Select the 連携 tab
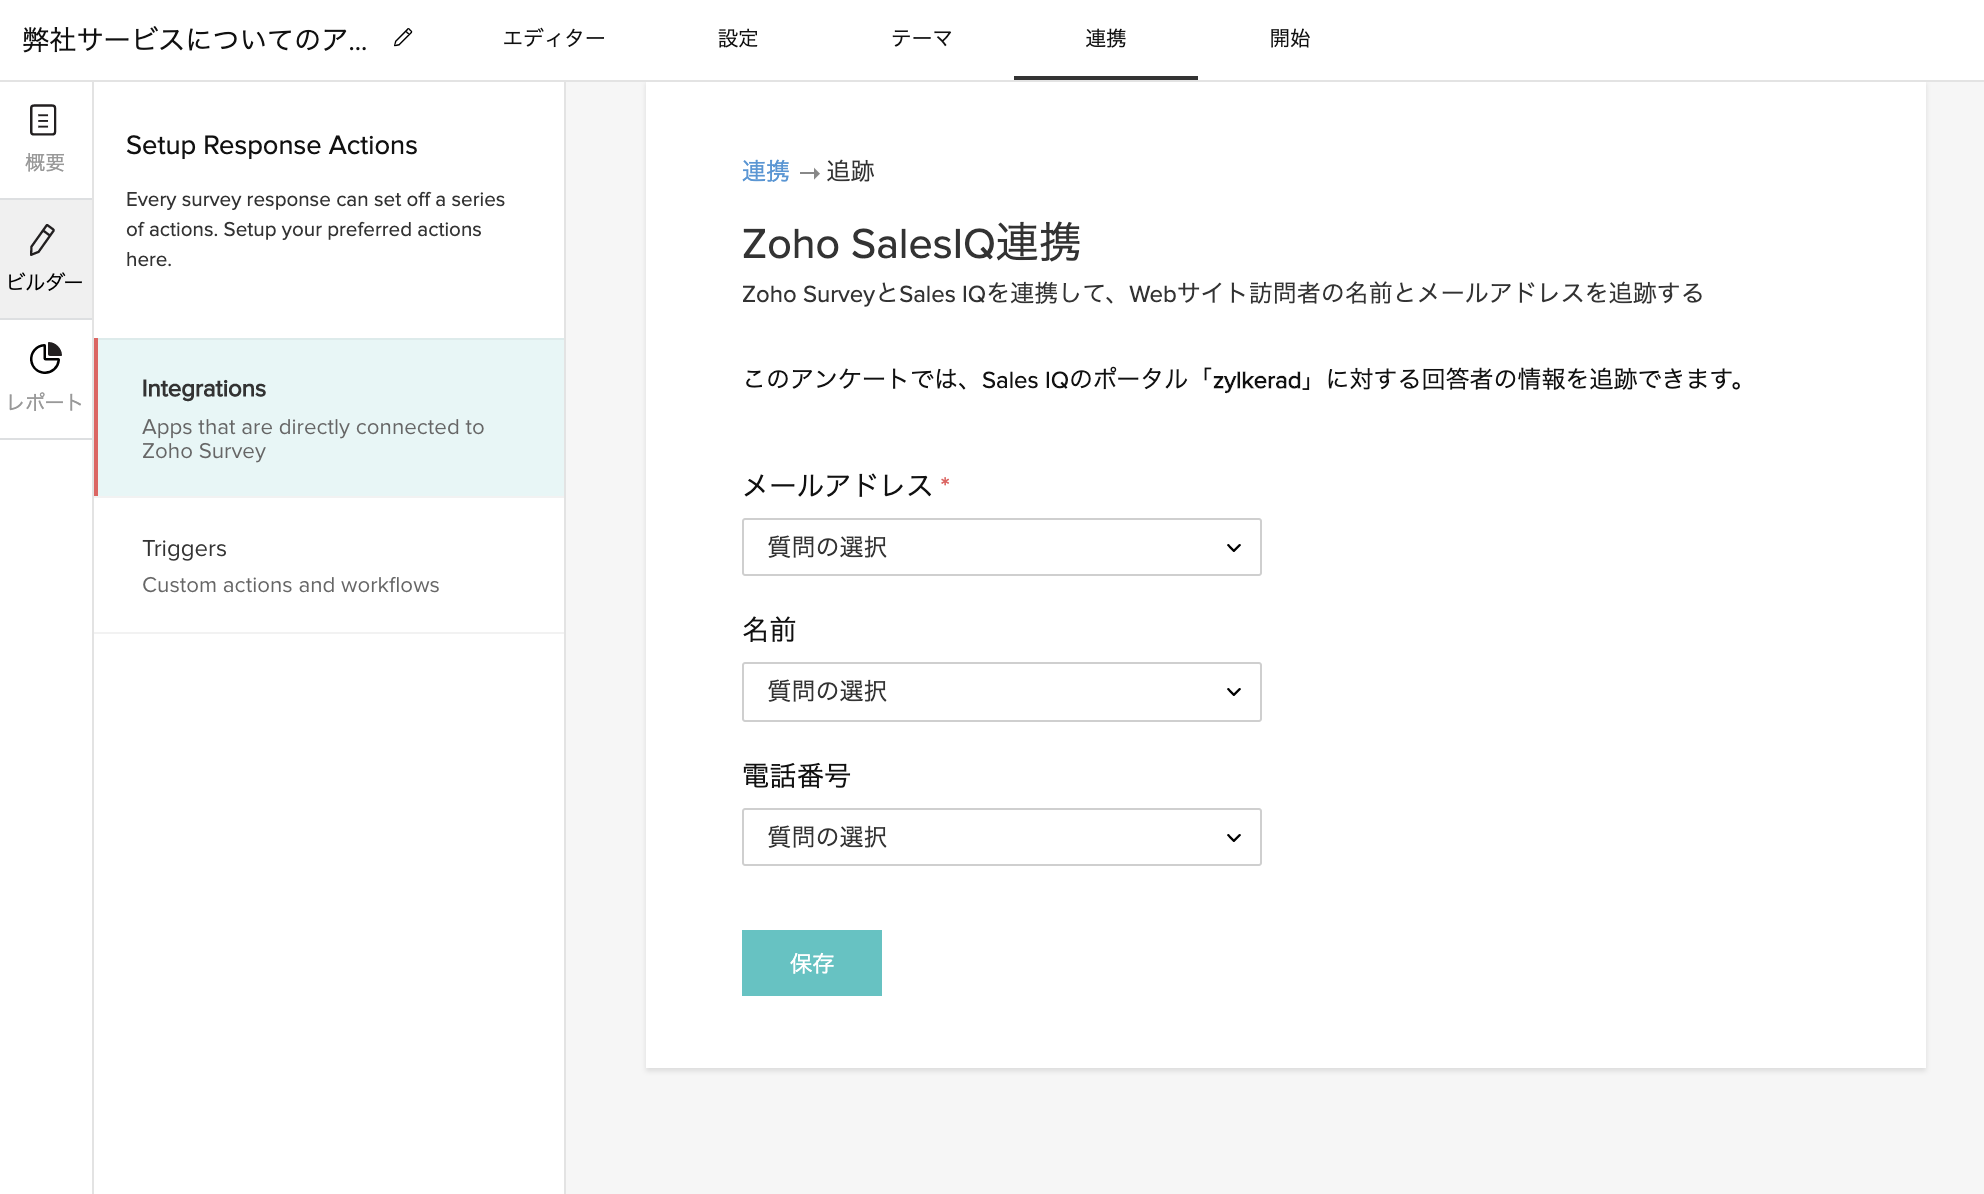Screen dimensions: 1984x1194 [1105, 38]
